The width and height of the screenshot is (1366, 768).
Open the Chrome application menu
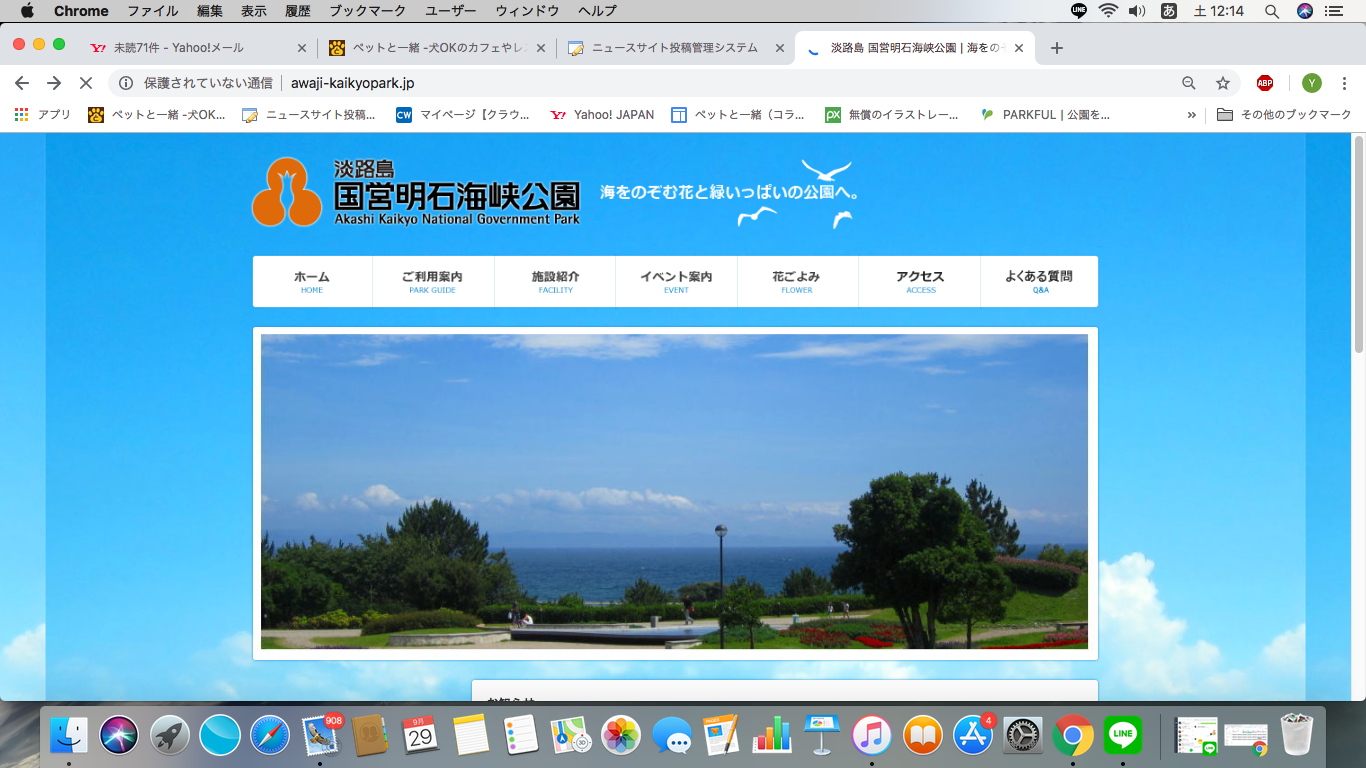pos(81,11)
